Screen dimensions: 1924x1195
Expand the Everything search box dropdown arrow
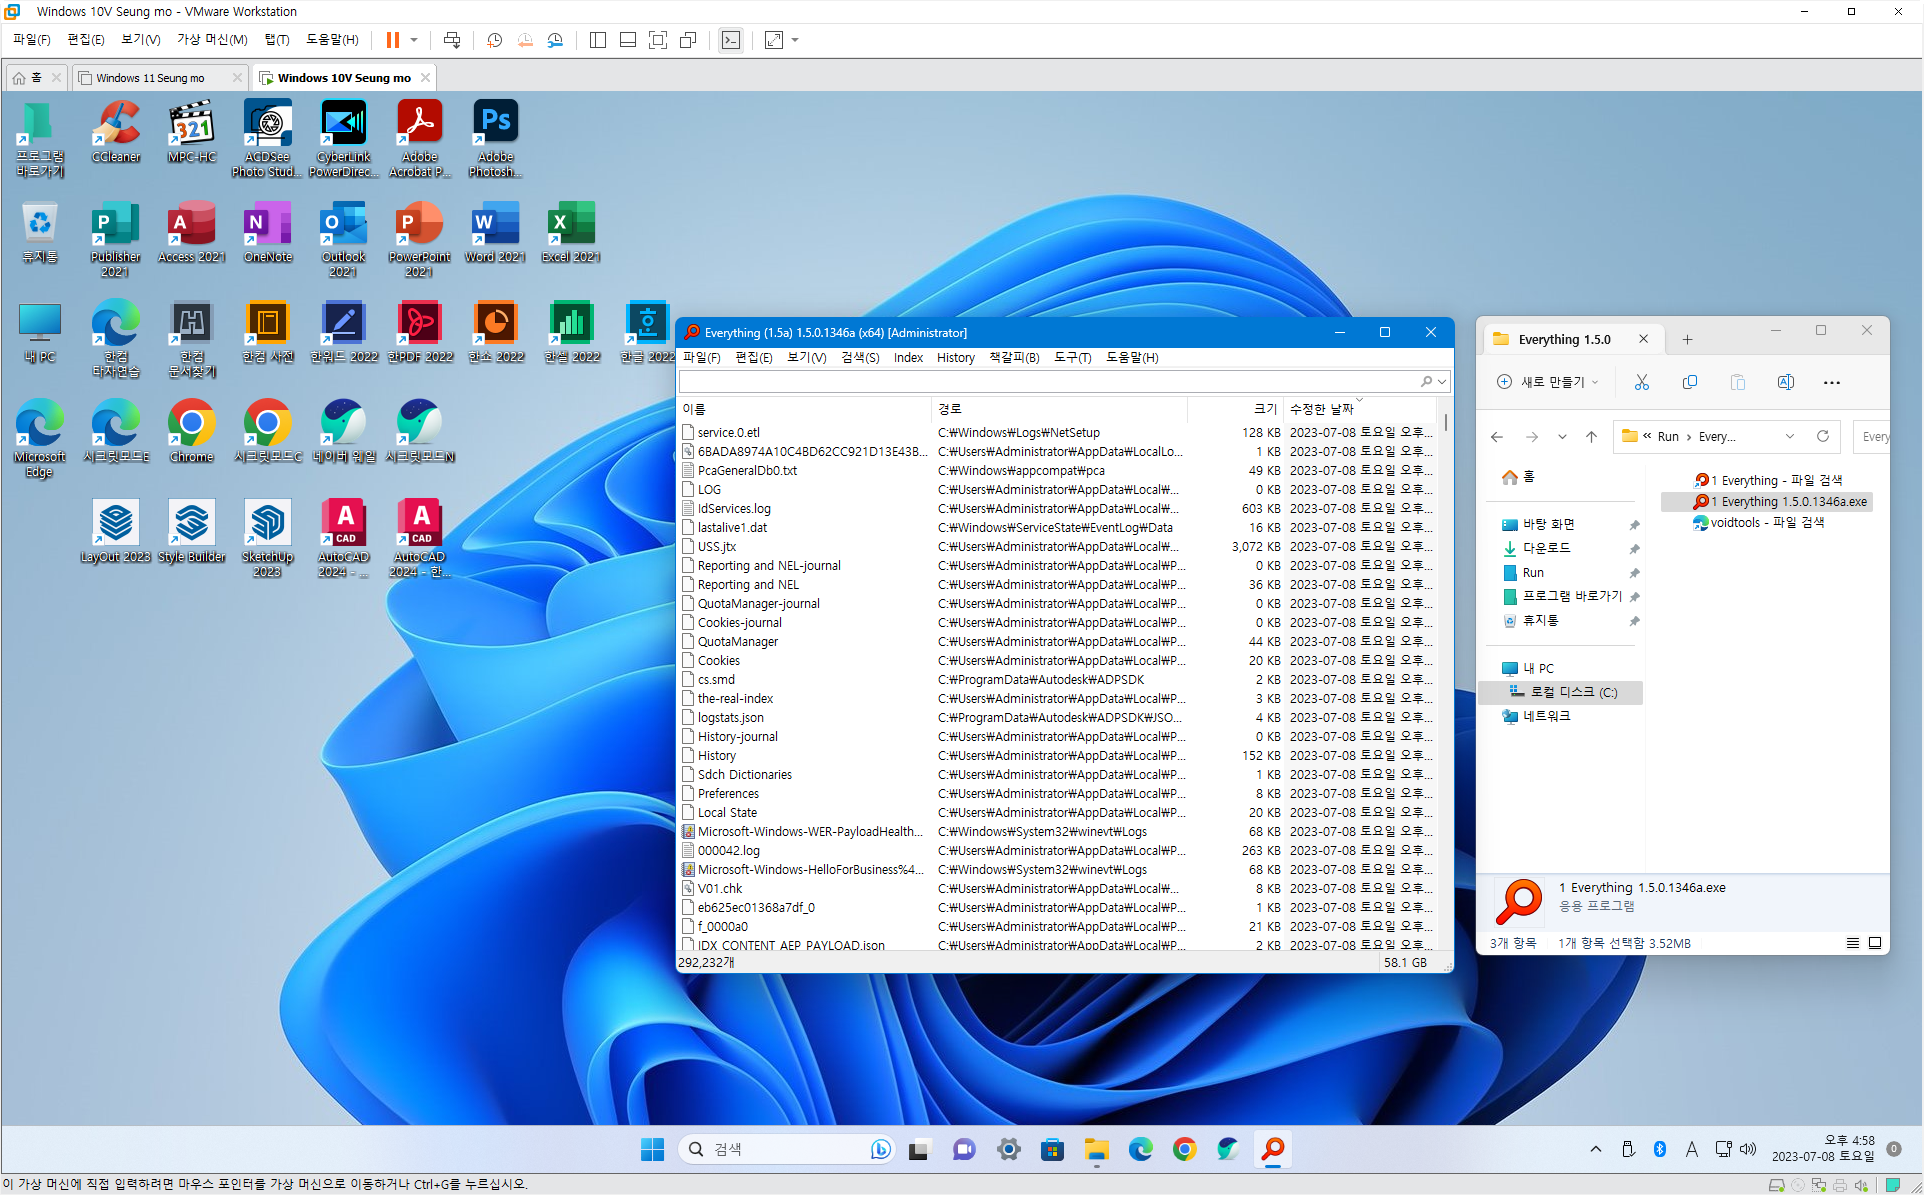(x=1442, y=382)
